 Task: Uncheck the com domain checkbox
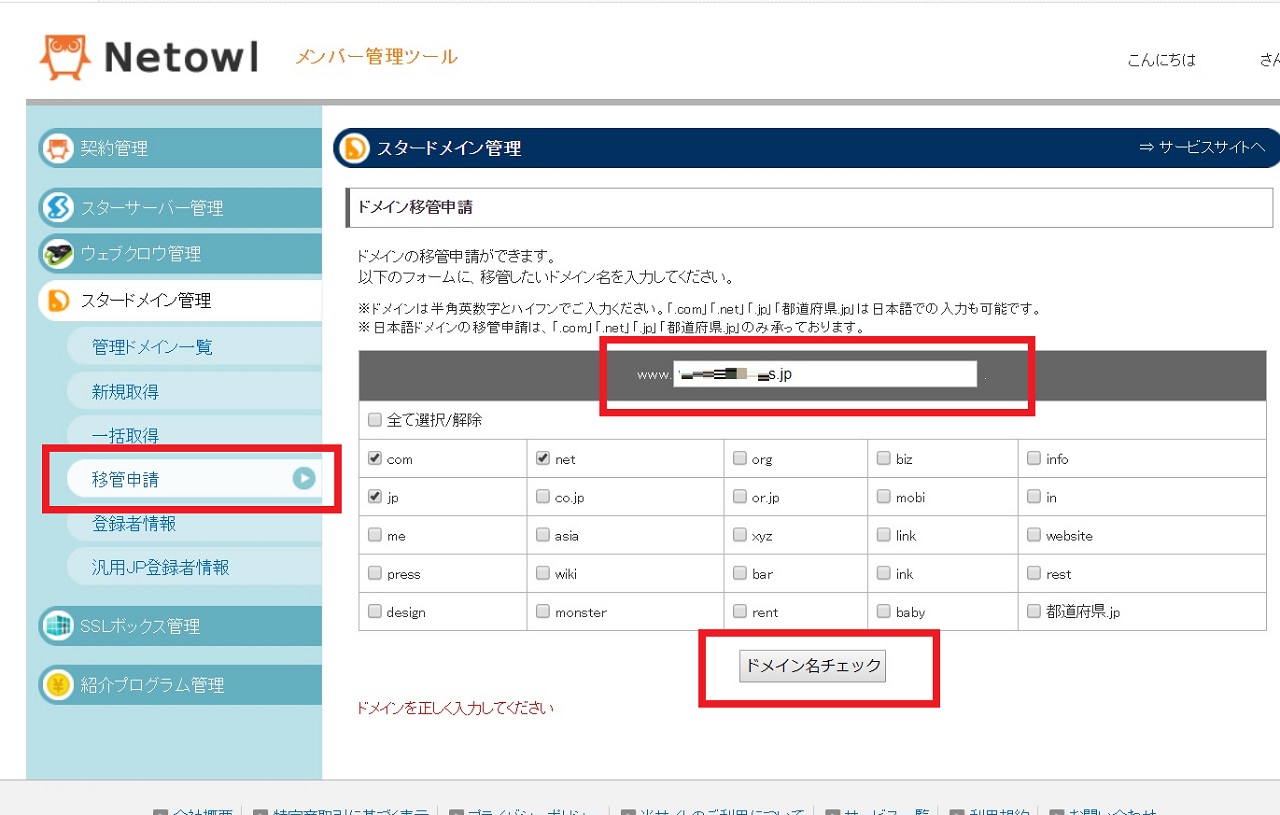375,459
